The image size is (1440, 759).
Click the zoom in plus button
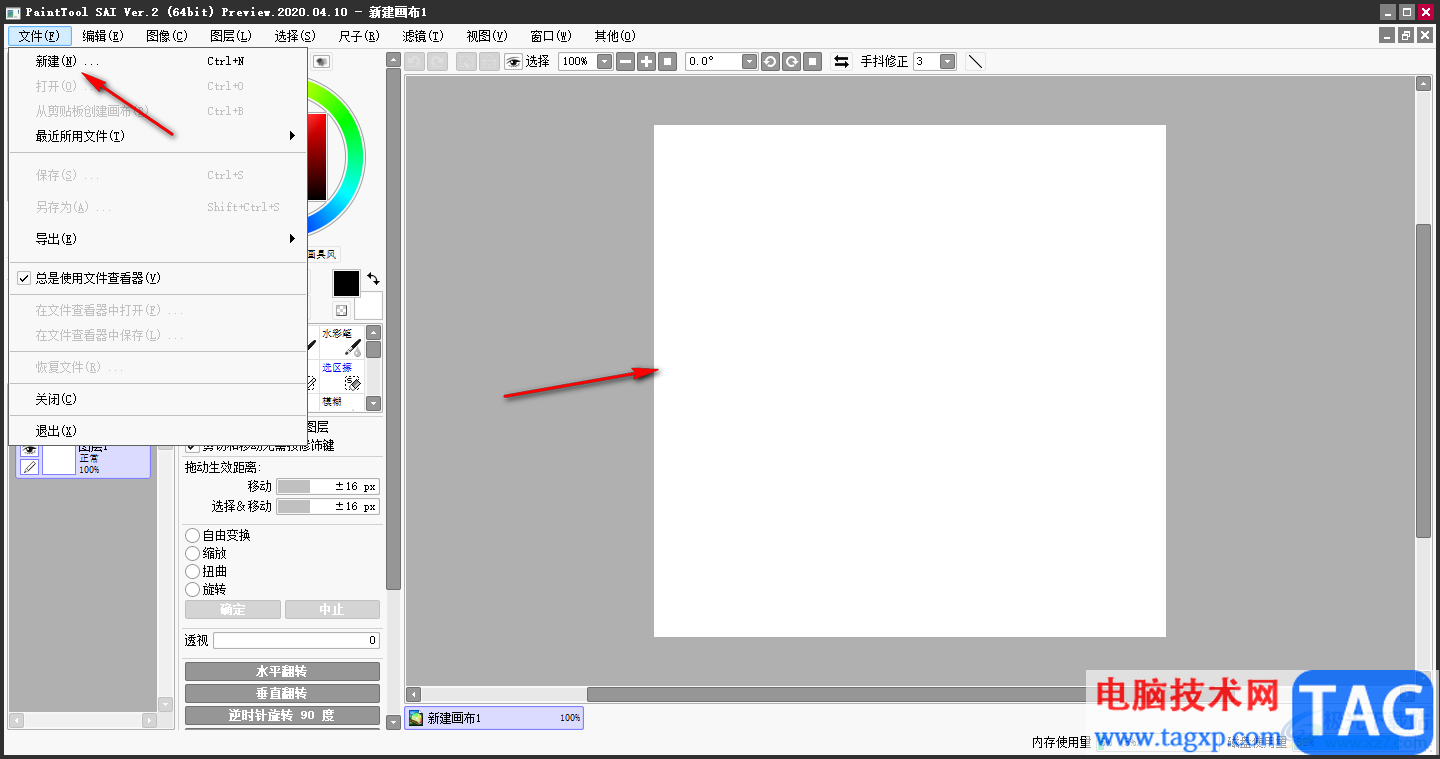point(647,61)
